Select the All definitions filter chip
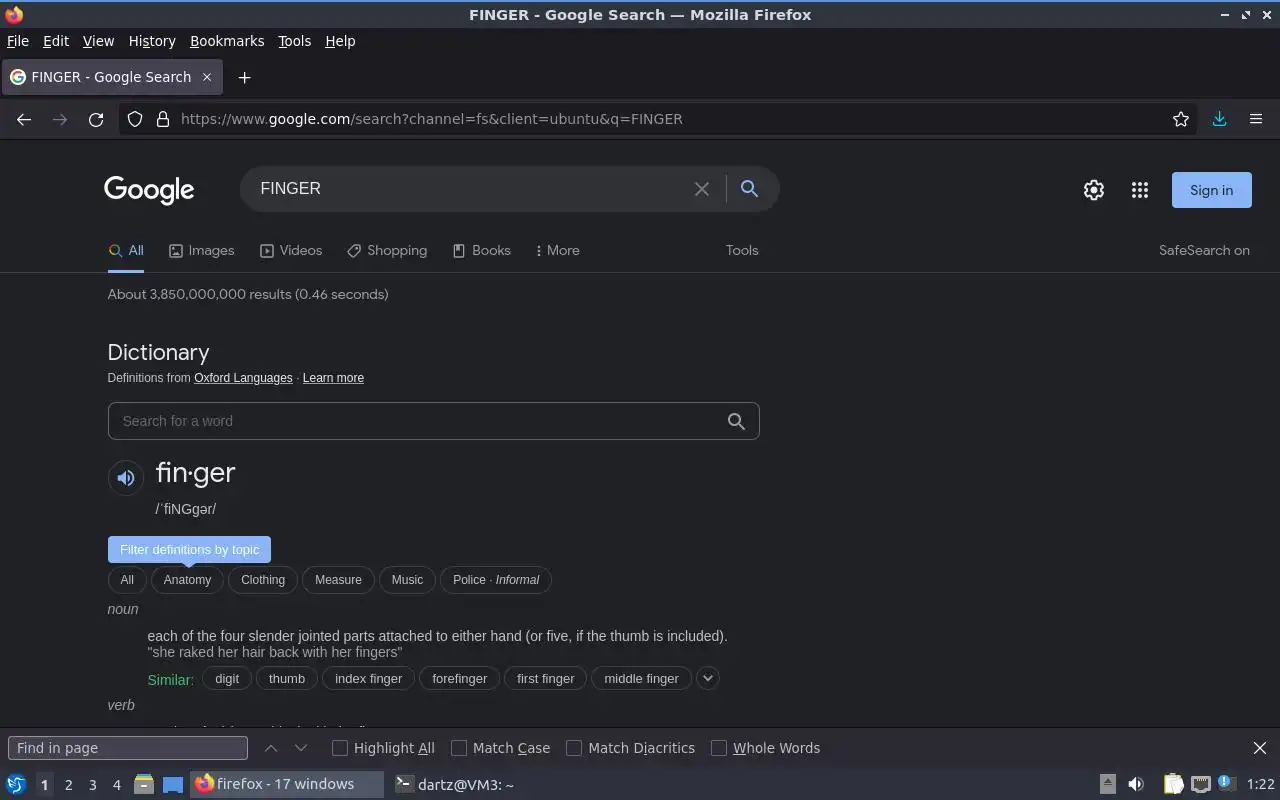The width and height of the screenshot is (1280, 800). 127,580
